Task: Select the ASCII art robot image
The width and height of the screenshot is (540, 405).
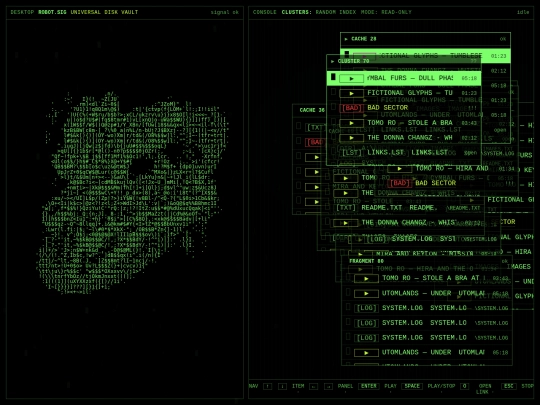Action: [x=133, y=193]
